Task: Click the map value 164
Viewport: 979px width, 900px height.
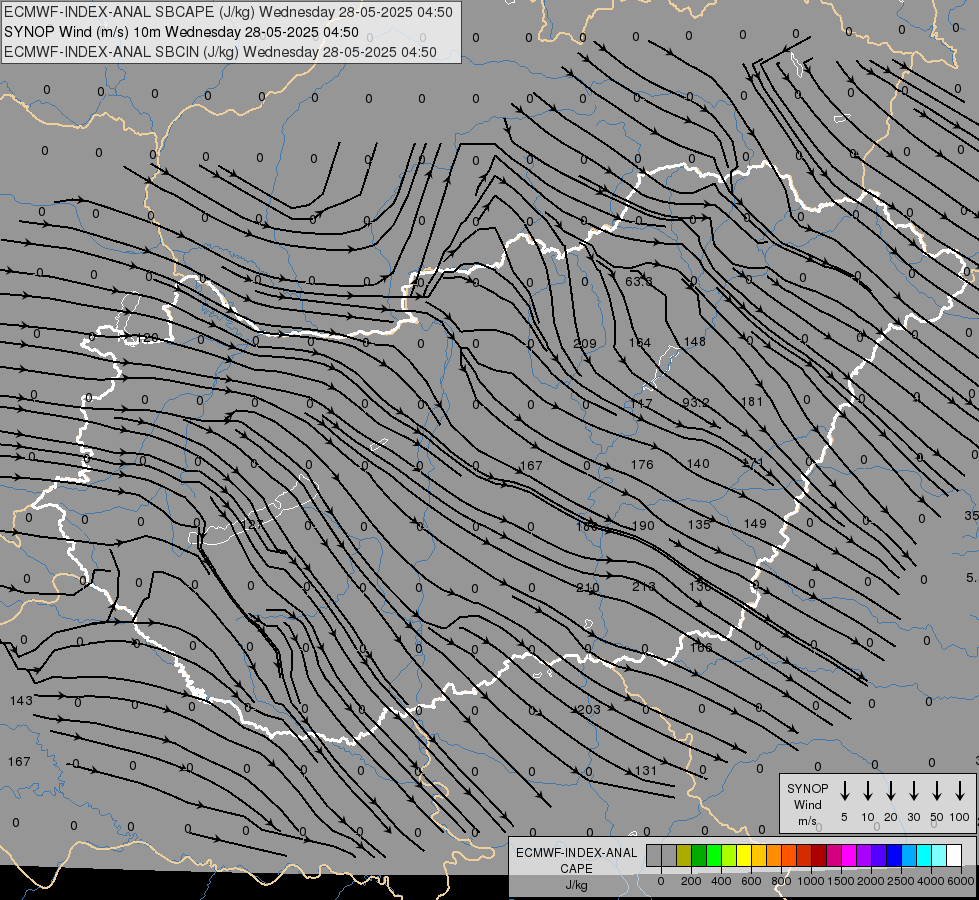Action: [640, 343]
